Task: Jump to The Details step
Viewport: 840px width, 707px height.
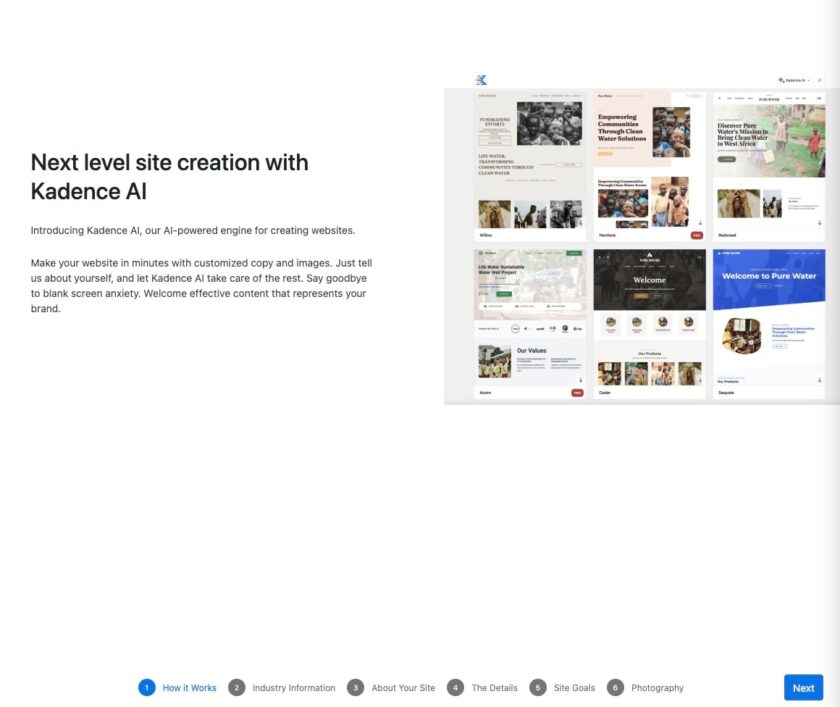Action: 494,688
